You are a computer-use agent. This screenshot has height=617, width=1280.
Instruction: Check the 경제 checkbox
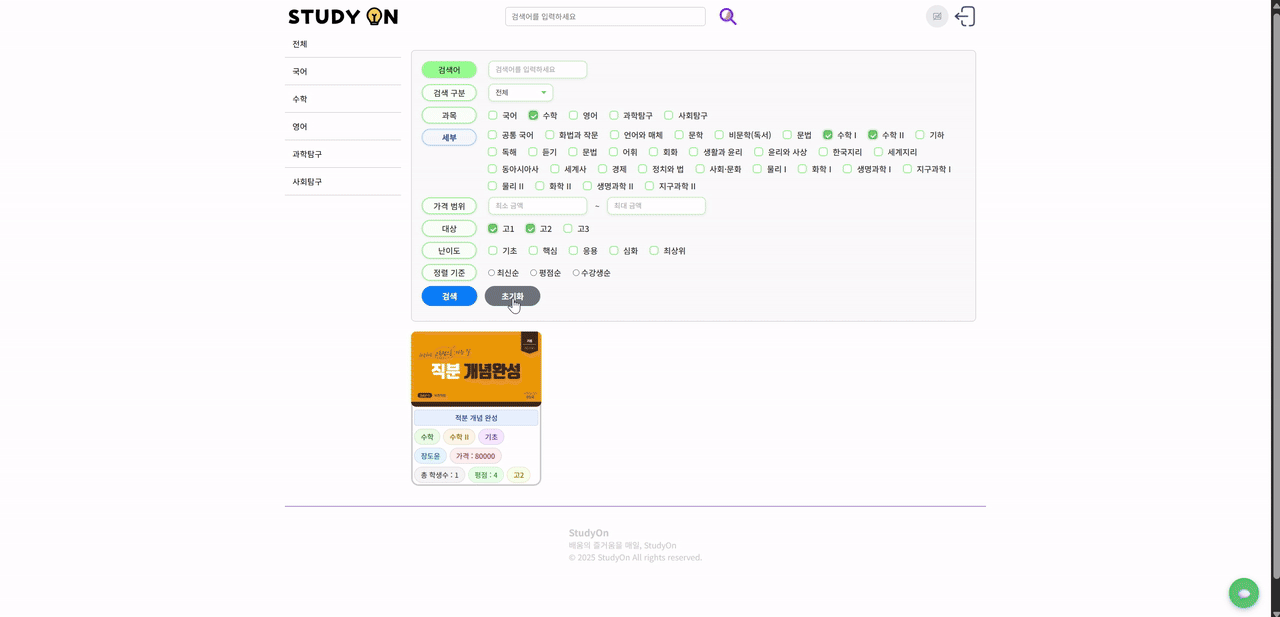coord(603,169)
